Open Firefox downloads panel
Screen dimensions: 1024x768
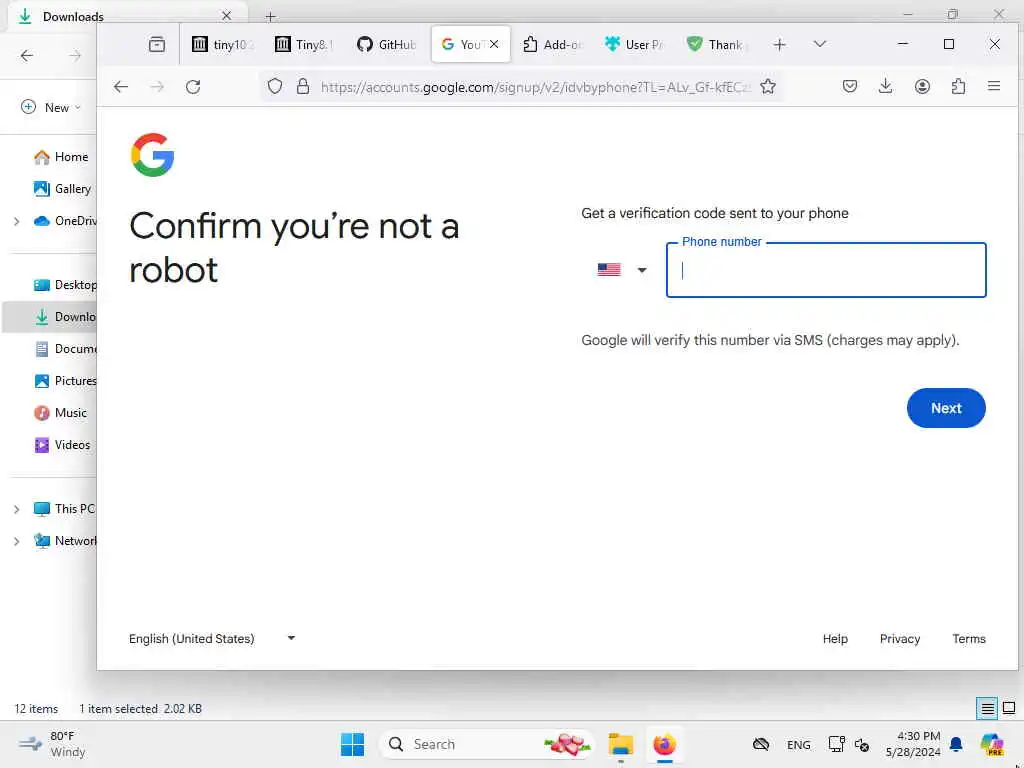click(x=886, y=86)
